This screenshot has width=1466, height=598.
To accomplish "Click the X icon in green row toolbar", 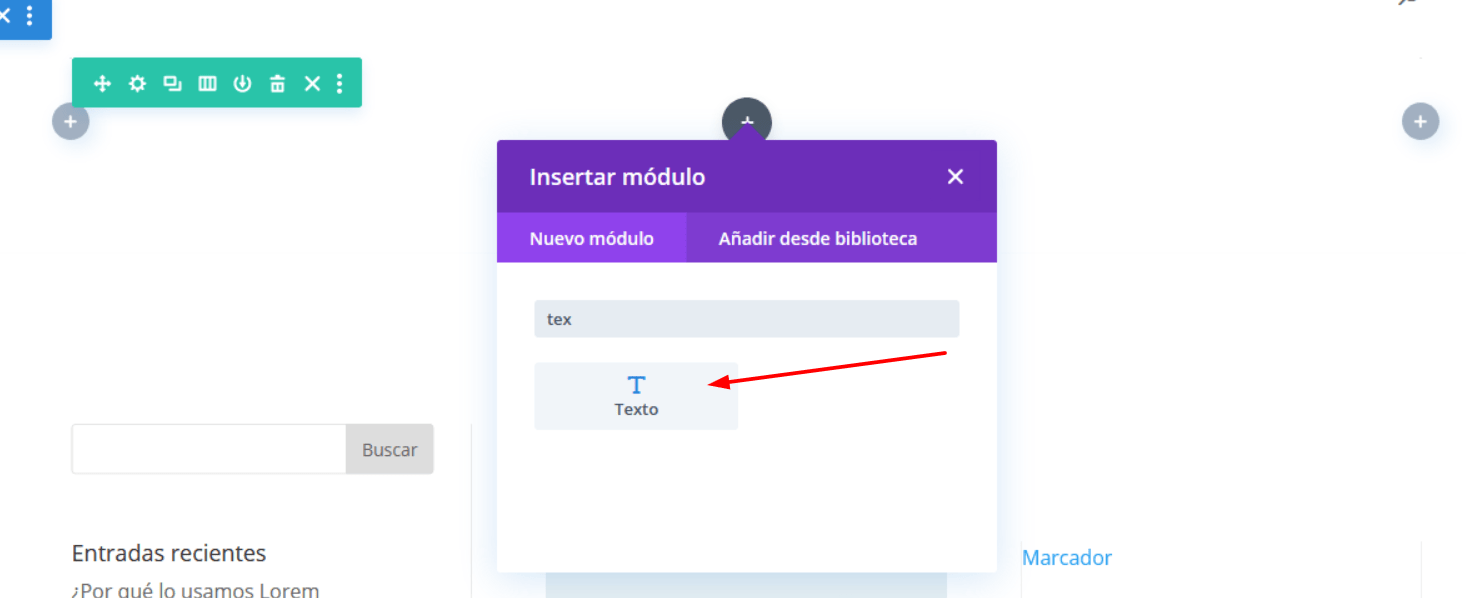I will click(x=312, y=83).
